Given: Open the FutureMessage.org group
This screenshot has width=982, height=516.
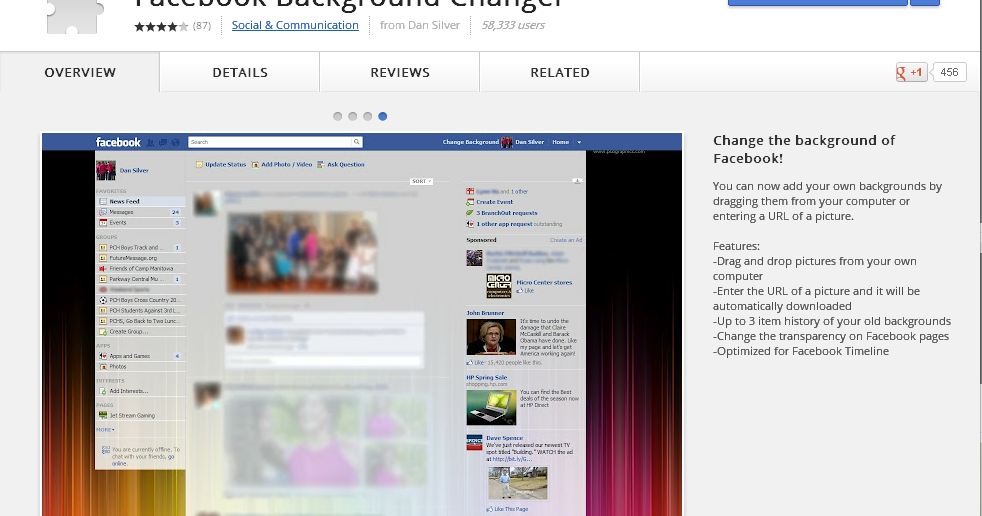Looking at the screenshot, I should click(x=140, y=258).
